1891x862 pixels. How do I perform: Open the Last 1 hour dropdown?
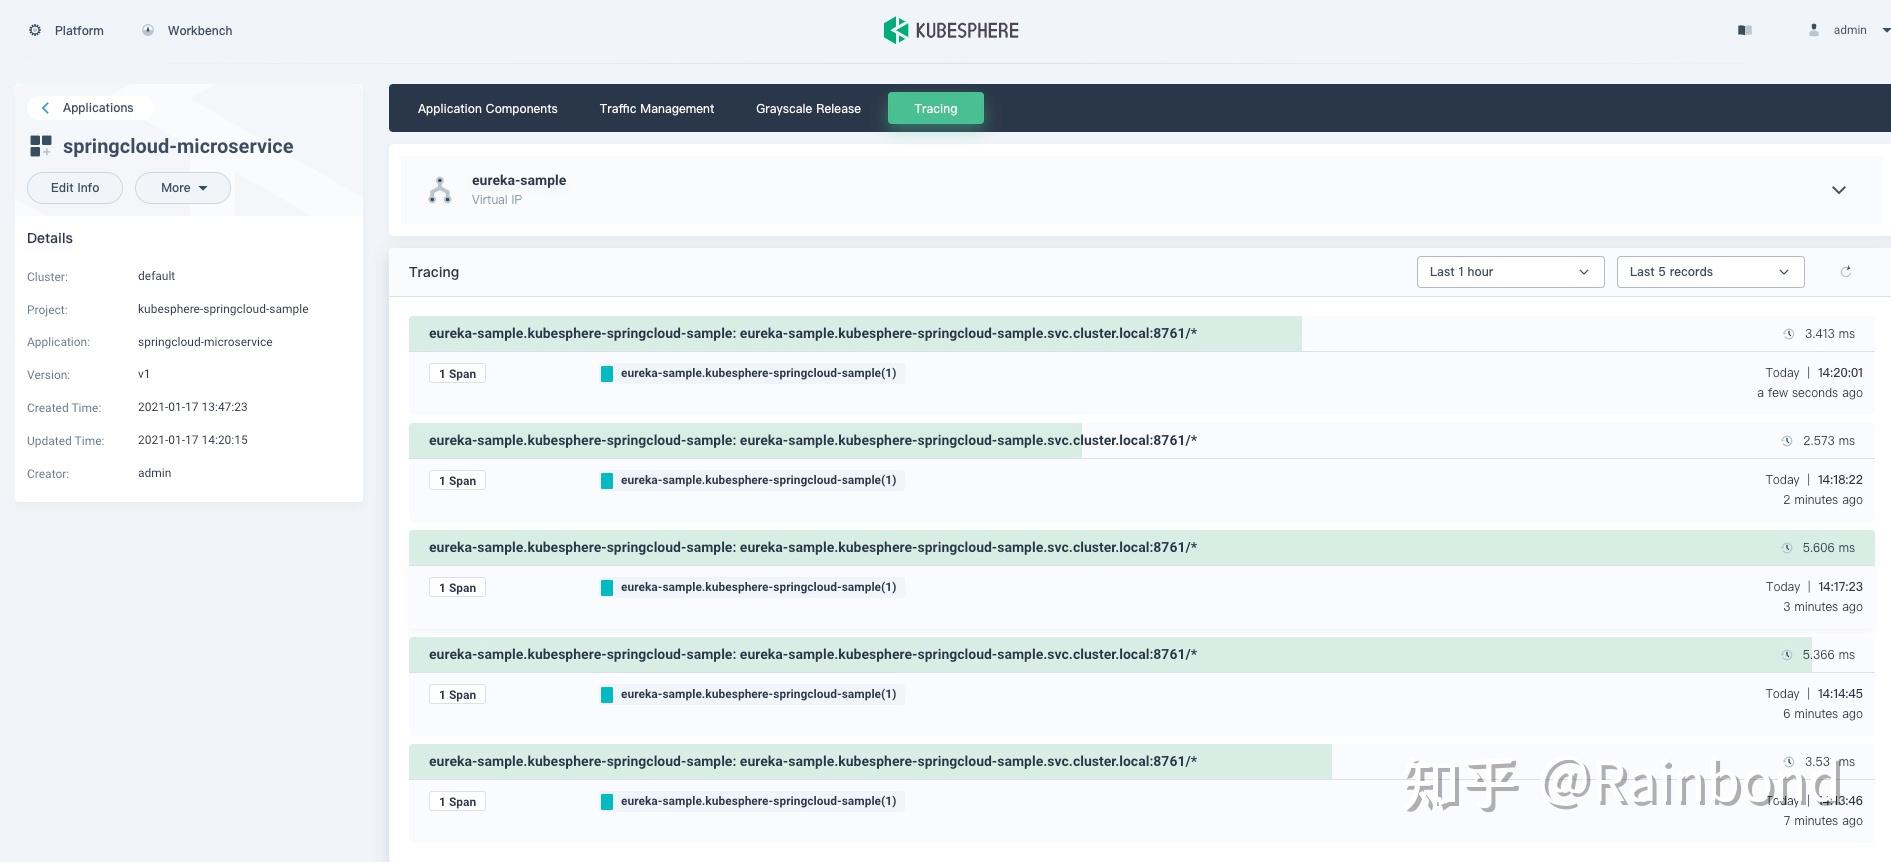[1510, 272]
